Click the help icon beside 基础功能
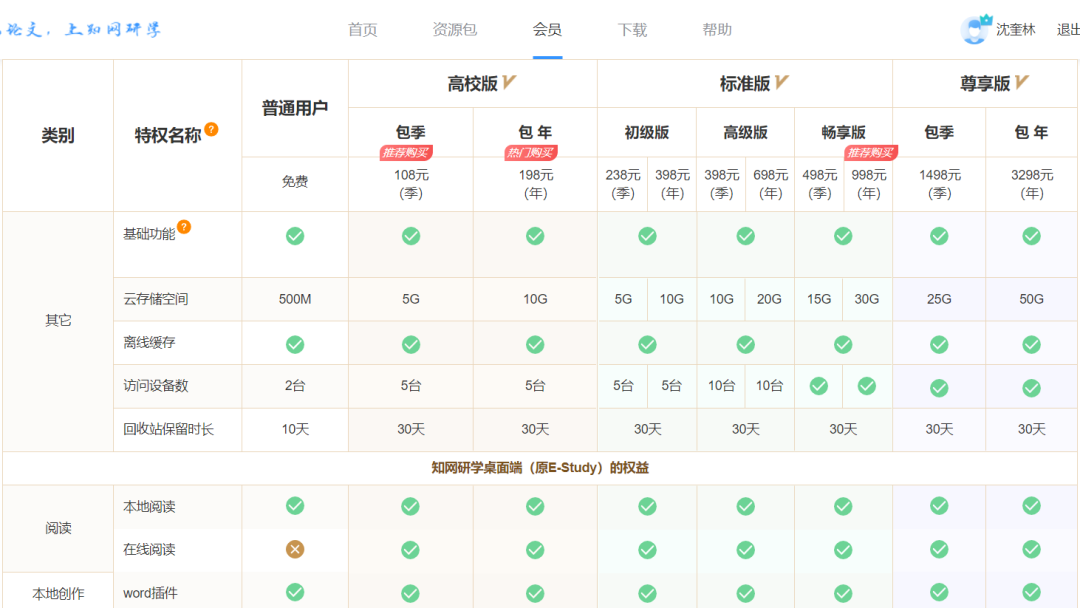 (184, 227)
